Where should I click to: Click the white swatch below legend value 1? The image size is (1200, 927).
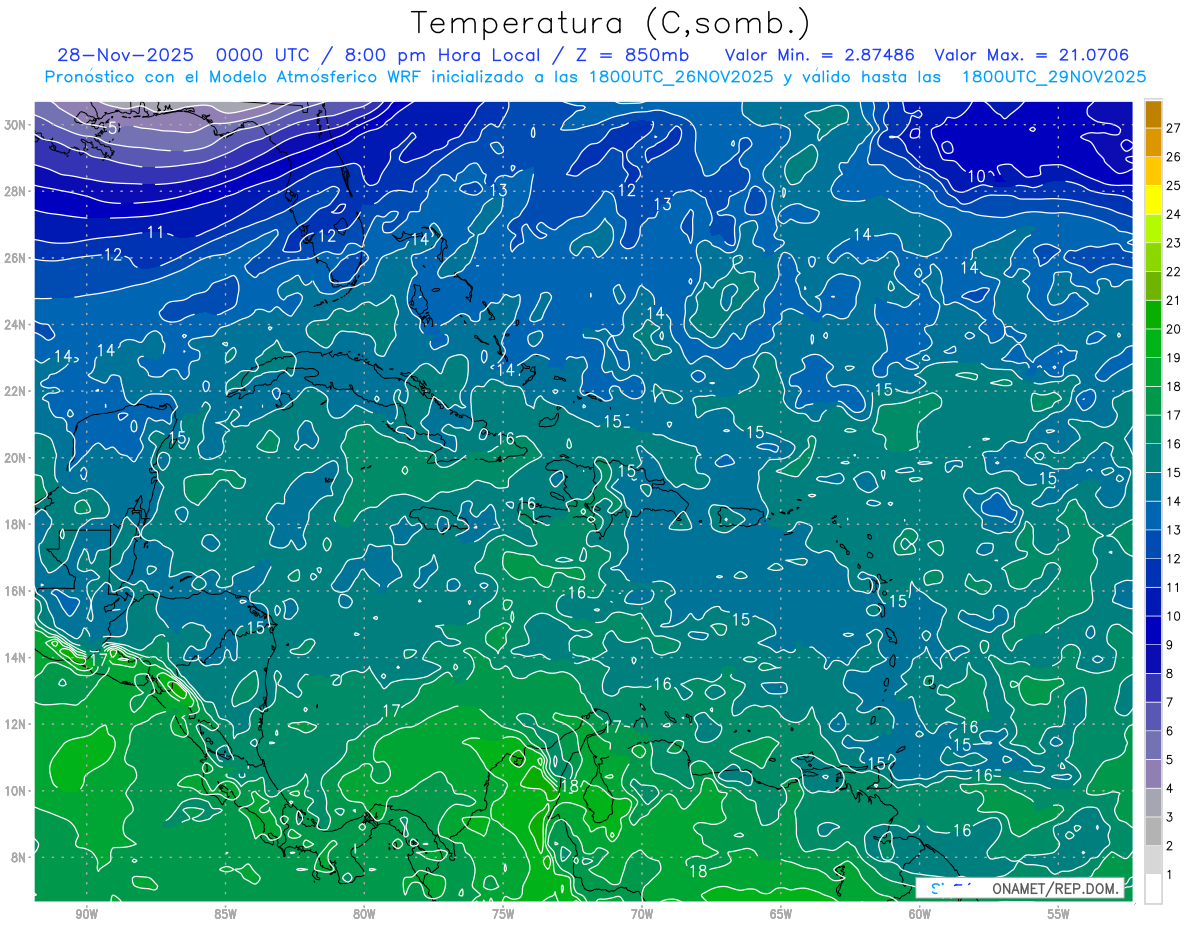(x=1153, y=889)
